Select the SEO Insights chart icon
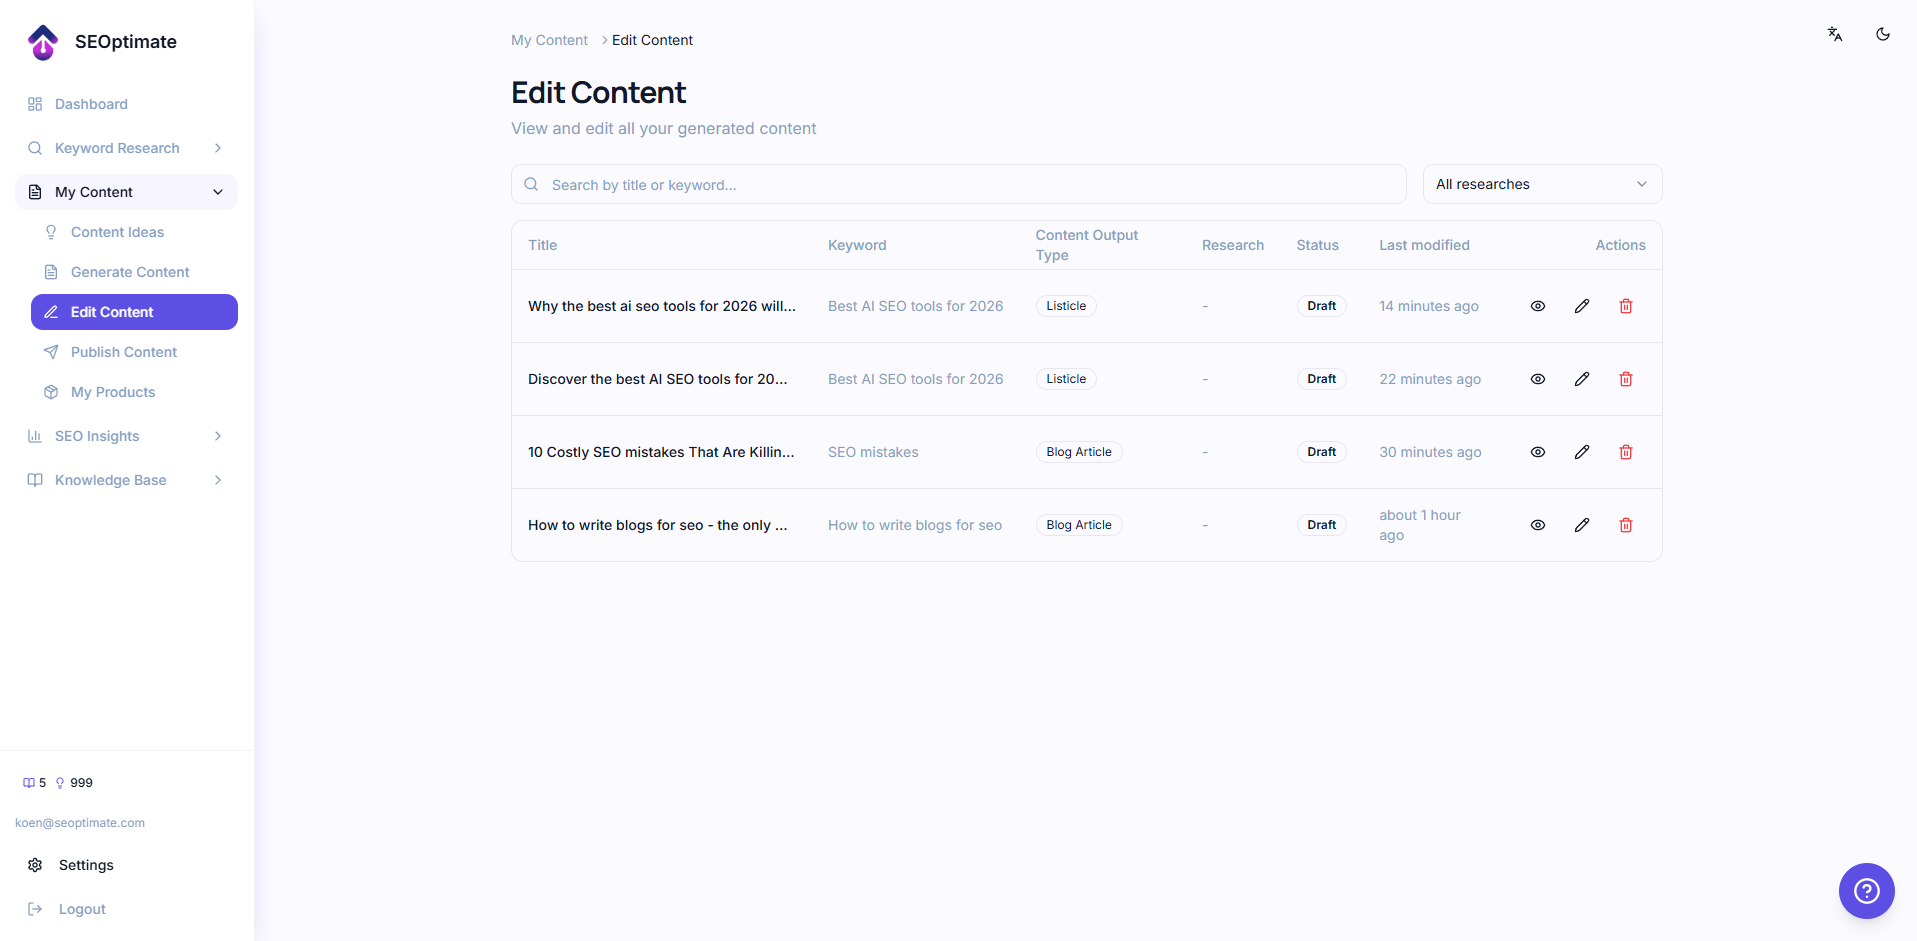This screenshot has height=941, width=1917. click(35, 436)
